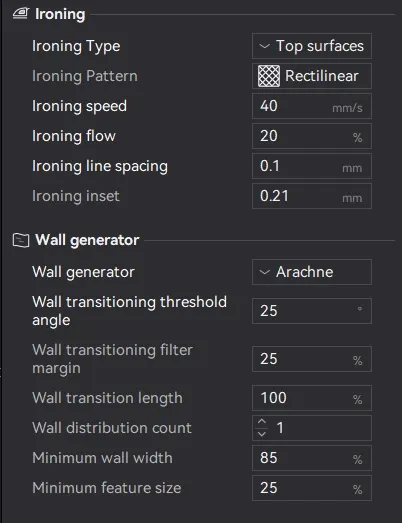Click Wall transitioning filter margin field

[x=312, y=359]
